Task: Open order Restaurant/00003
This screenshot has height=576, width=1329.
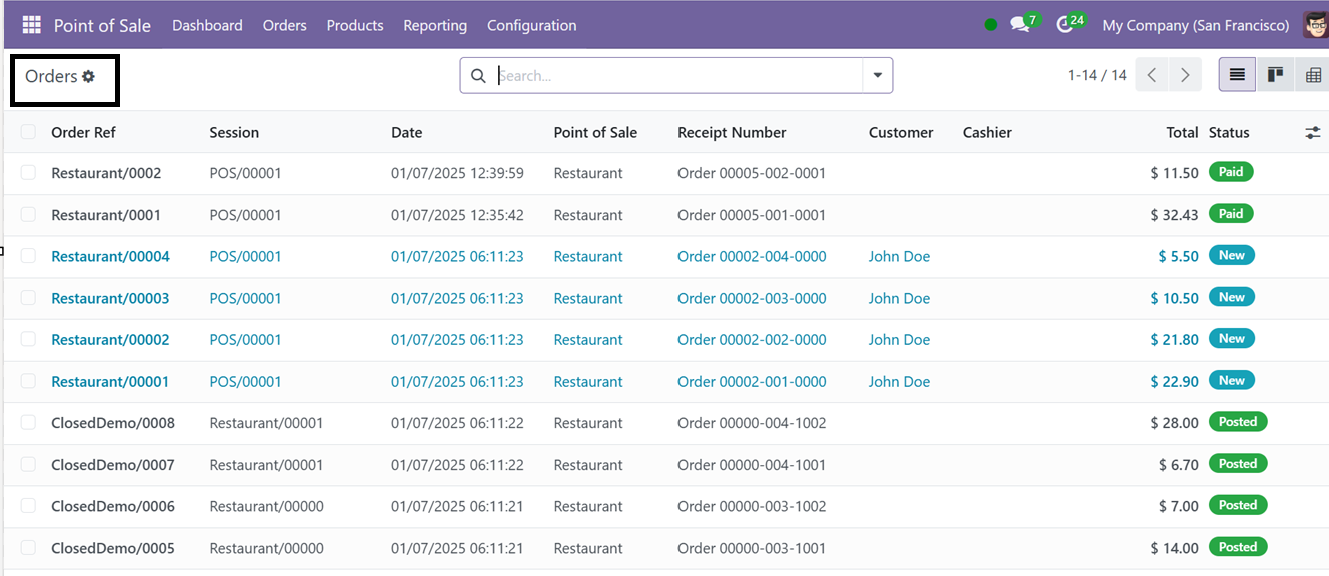Action: click(x=110, y=298)
